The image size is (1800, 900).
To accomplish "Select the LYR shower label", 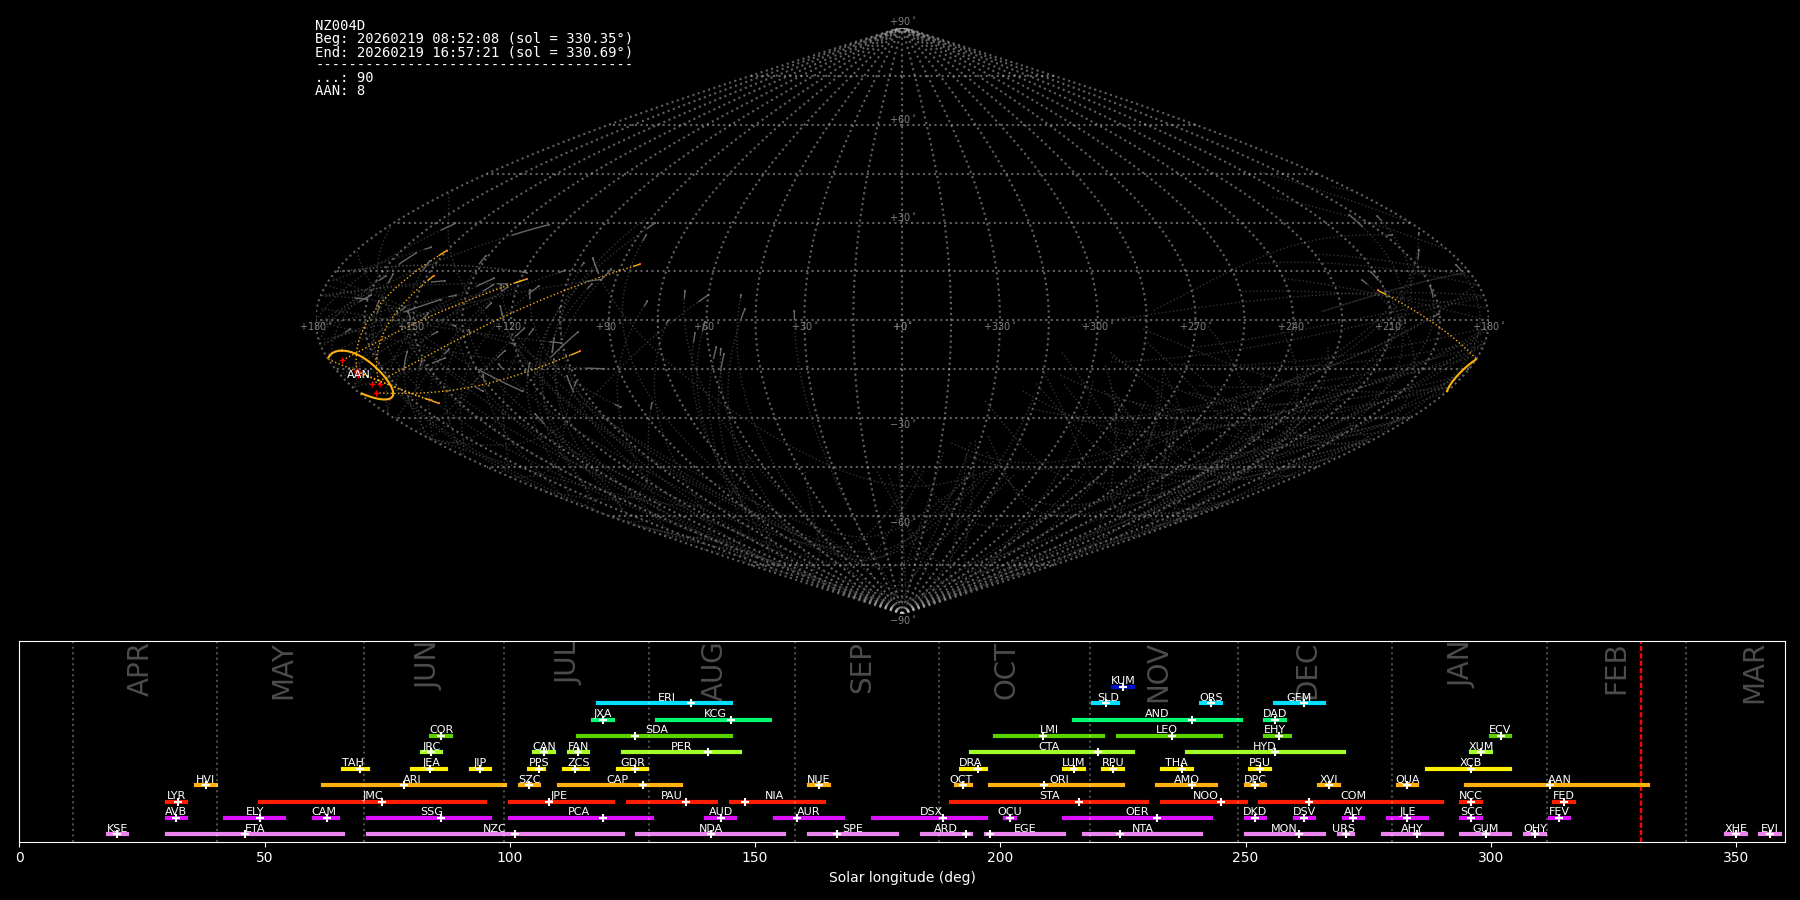I will [x=176, y=796].
